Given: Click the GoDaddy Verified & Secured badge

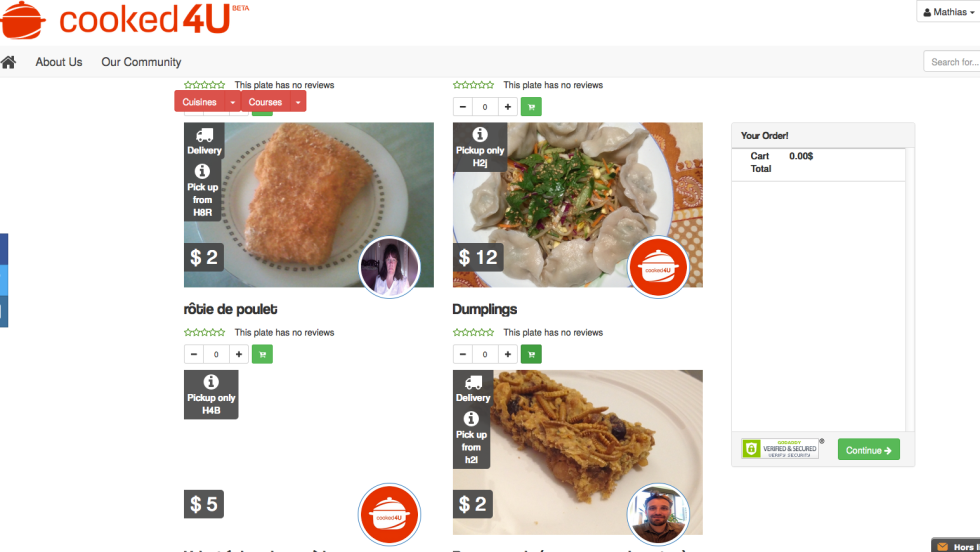Looking at the screenshot, I should point(780,449).
